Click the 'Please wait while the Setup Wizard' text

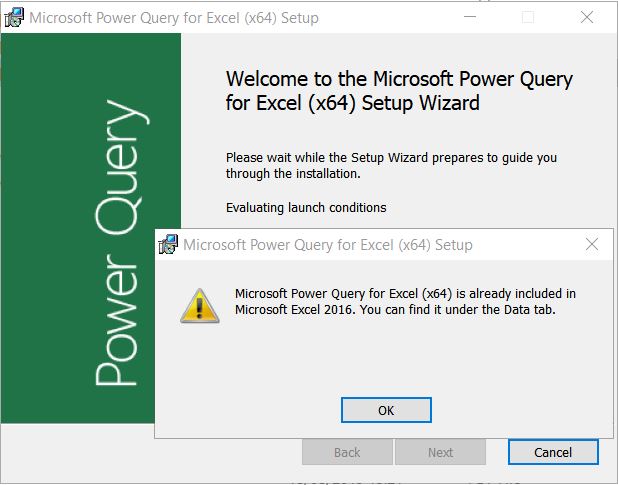[x=391, y=165]
